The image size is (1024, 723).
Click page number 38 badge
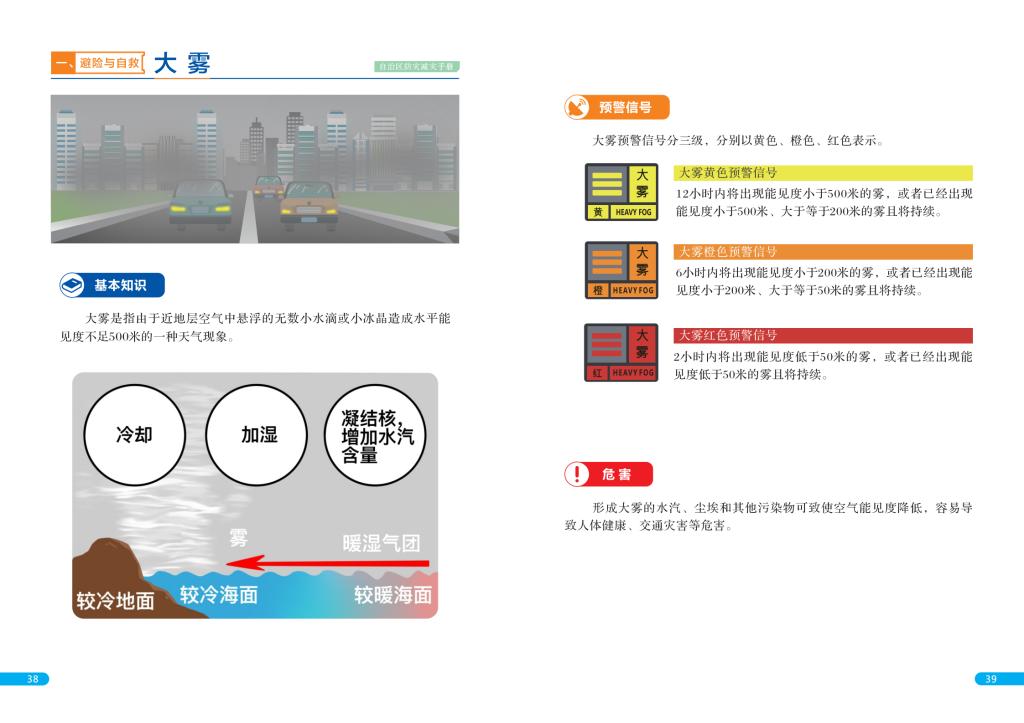point(32,679)
